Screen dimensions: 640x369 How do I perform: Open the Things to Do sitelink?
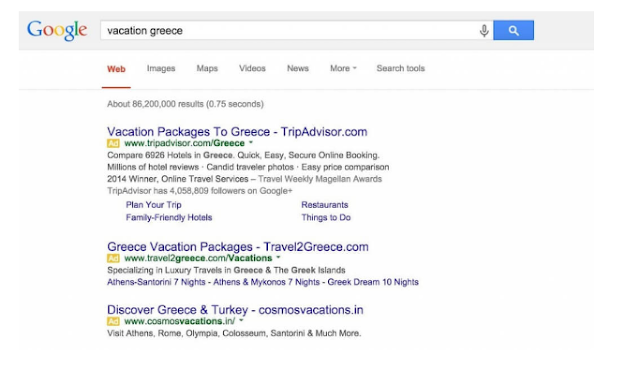coord(326,218)
